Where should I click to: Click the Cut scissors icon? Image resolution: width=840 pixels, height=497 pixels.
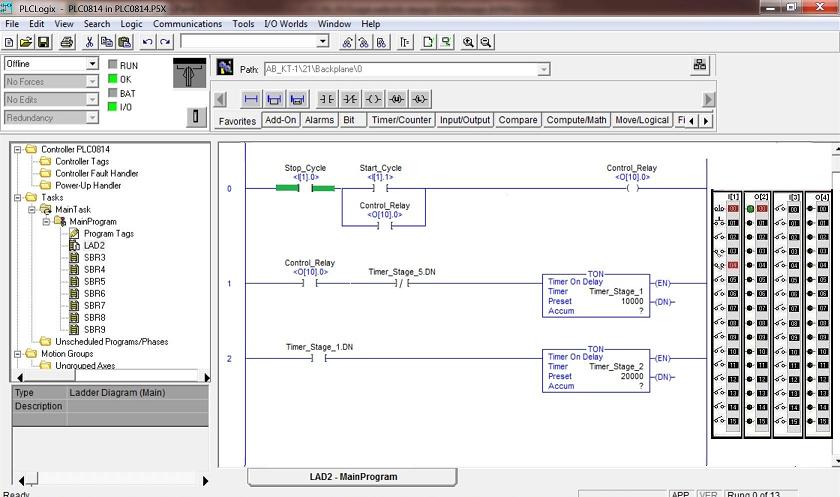pos(89,42)
